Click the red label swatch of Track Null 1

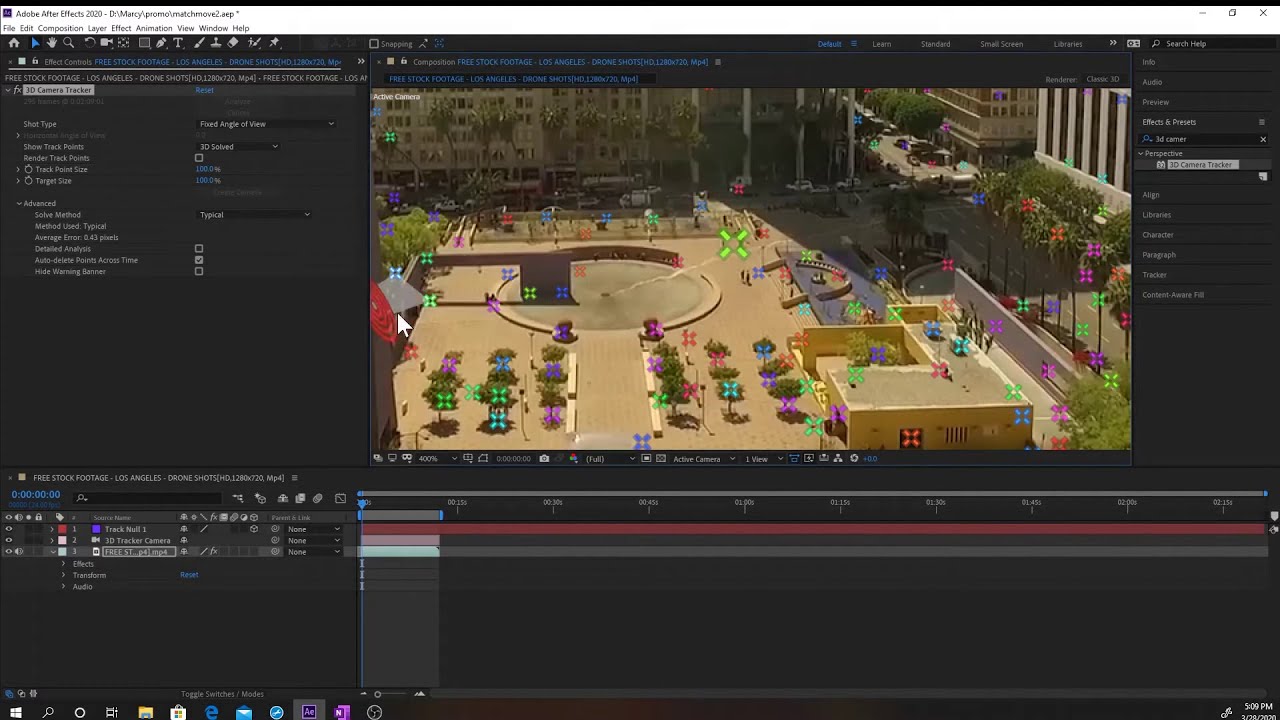click(x=62, y=529)
